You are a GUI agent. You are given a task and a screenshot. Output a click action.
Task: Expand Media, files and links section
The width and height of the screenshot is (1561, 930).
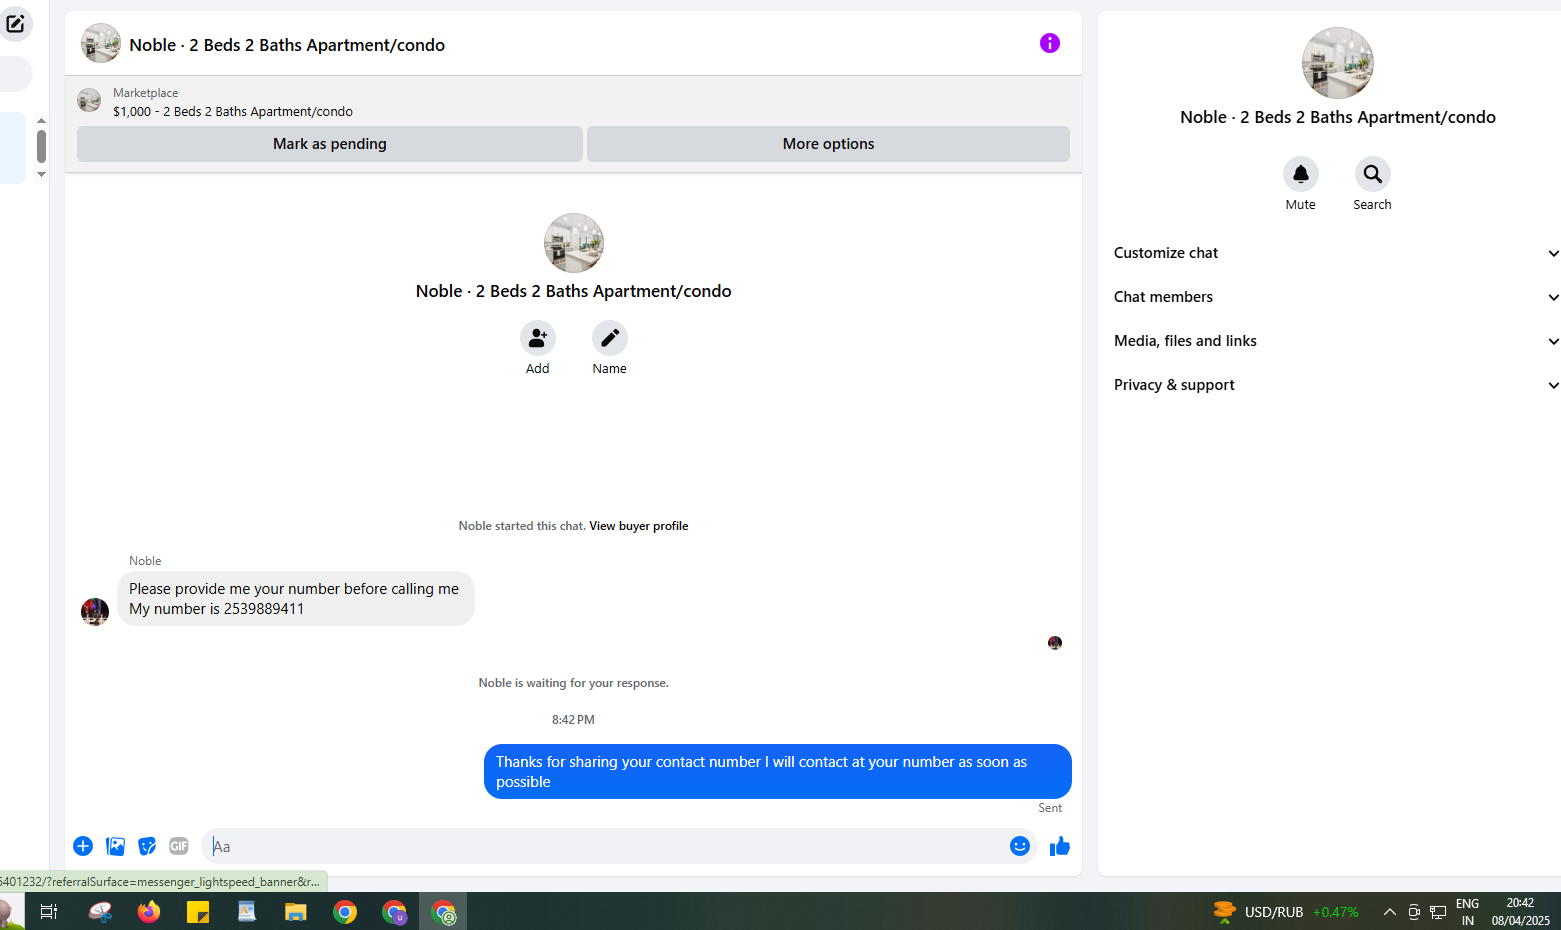coord(1336,341)
